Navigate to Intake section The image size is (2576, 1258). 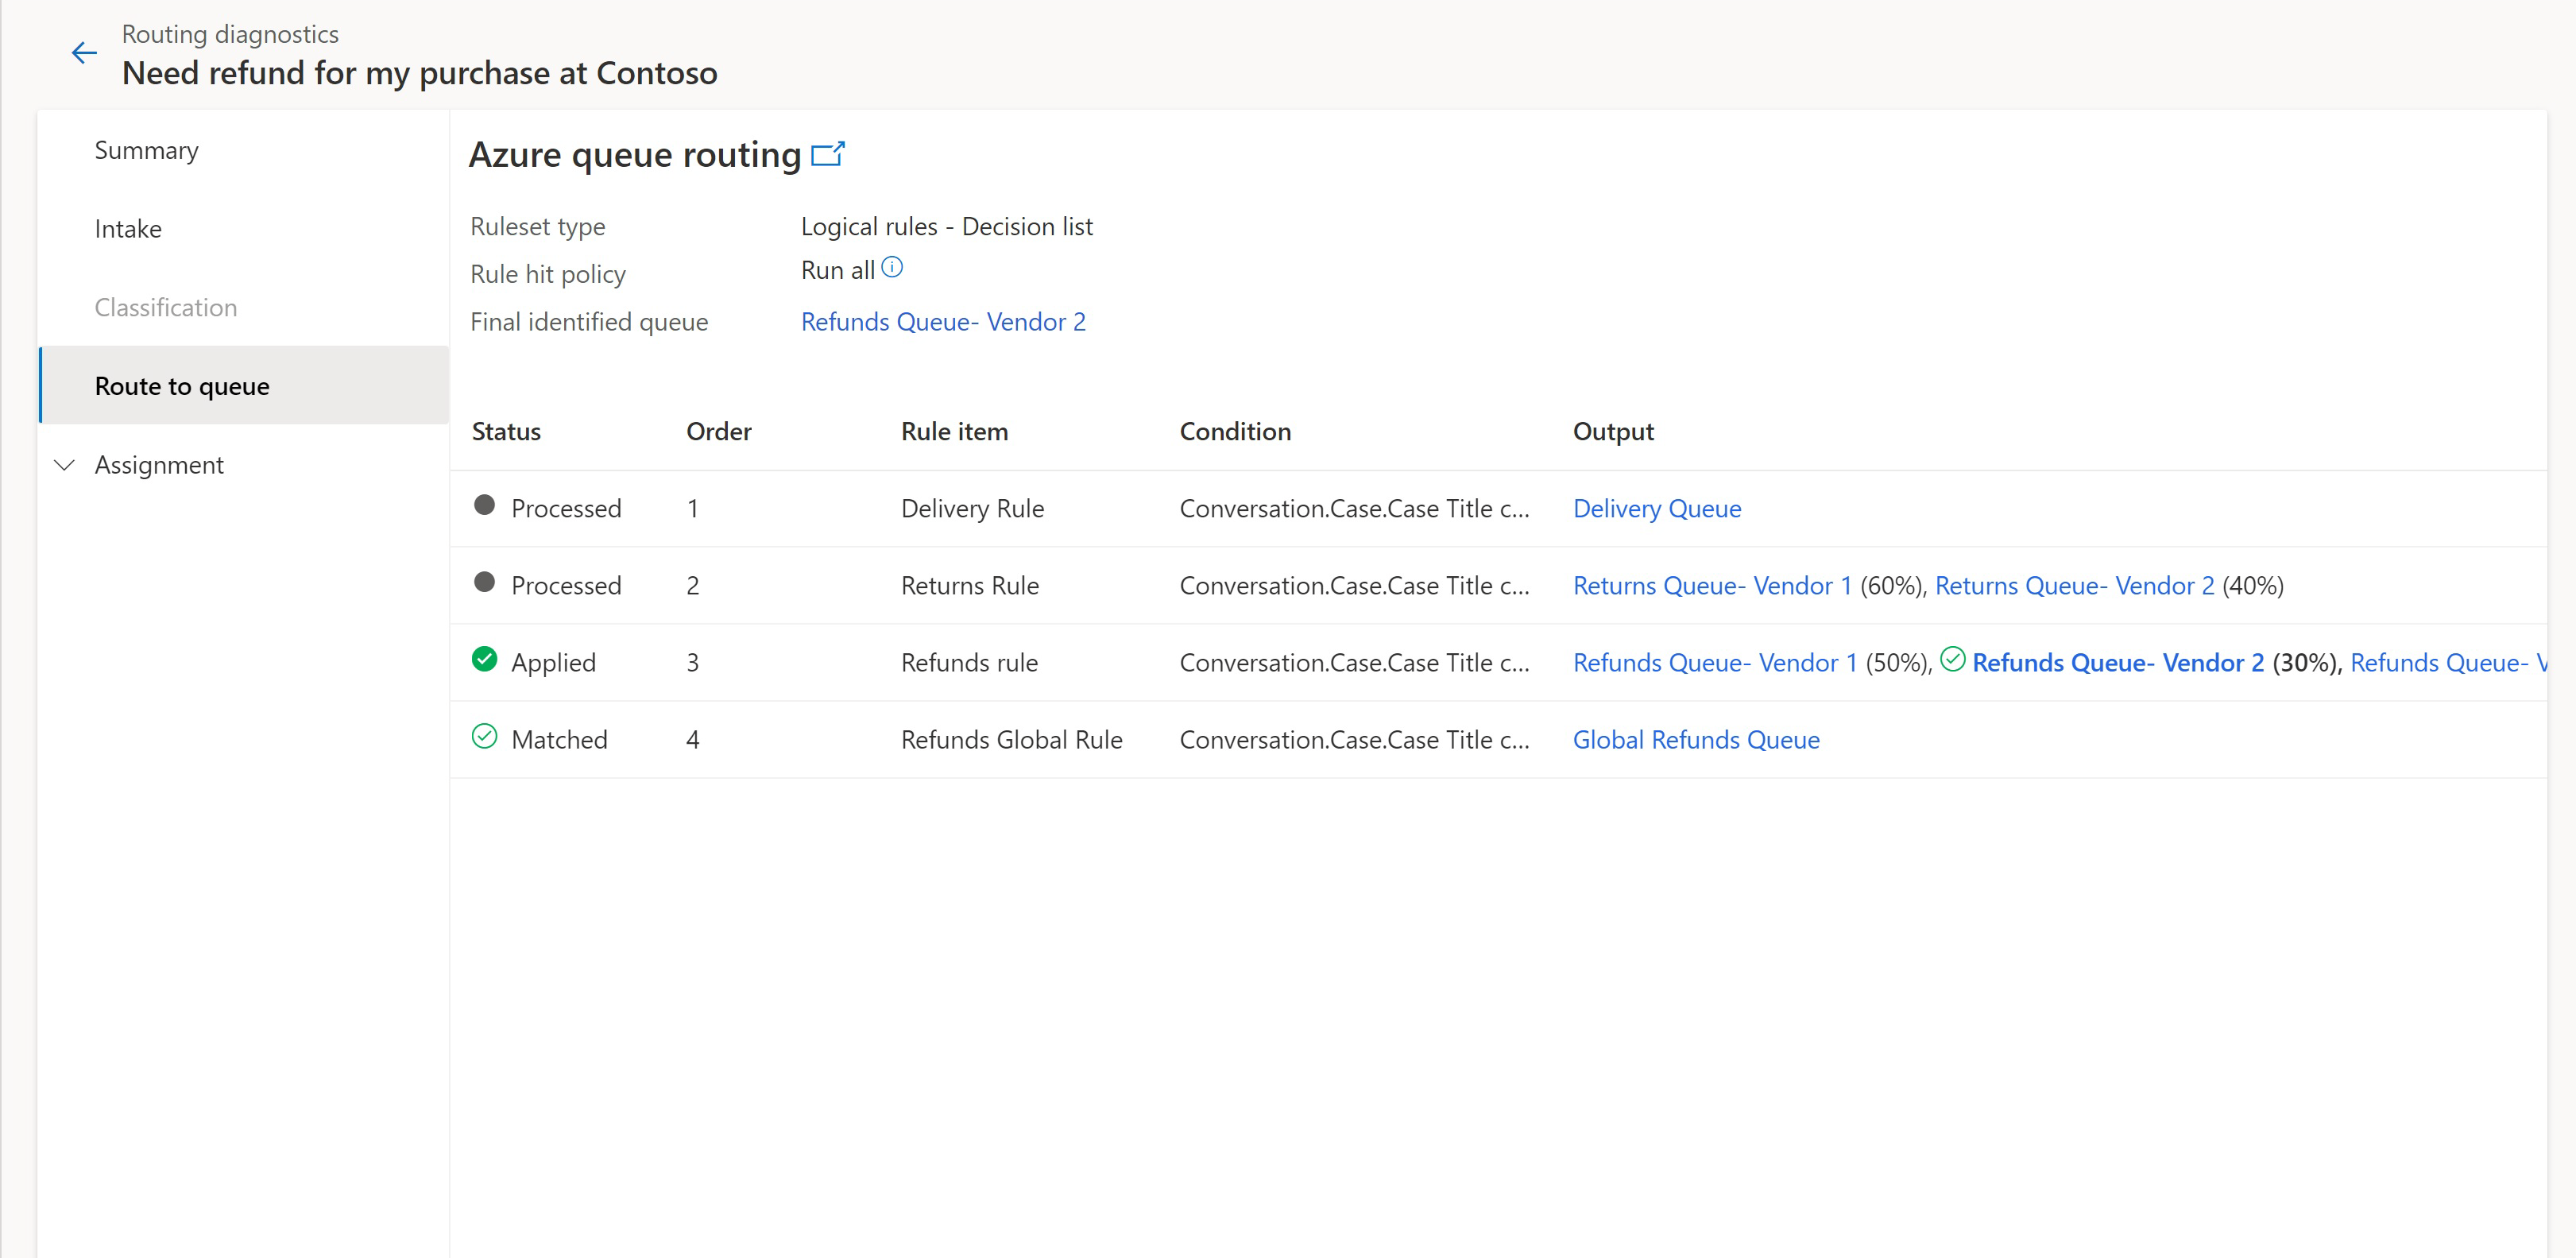[130, 228]
